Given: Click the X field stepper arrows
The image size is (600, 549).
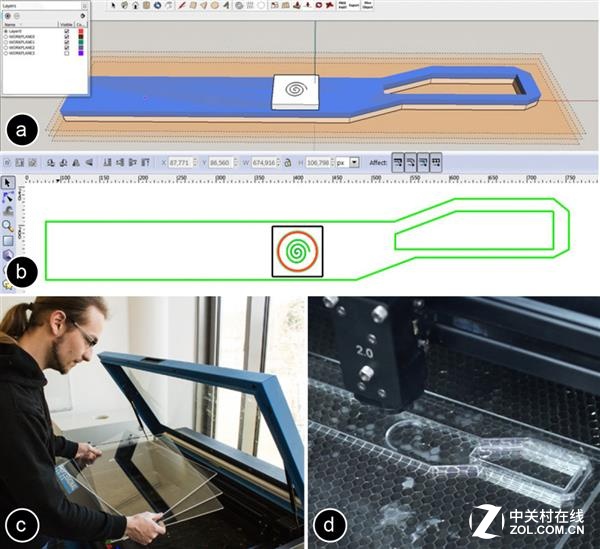Looking at the screenshot, I should (x=195, y=163).
